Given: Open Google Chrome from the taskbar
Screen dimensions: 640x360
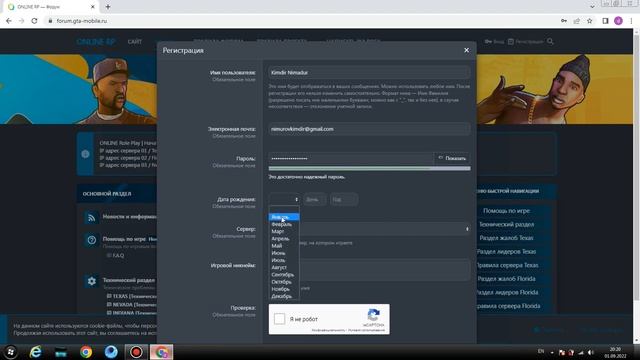Looking at the screenshot, I should coord(86,351).
